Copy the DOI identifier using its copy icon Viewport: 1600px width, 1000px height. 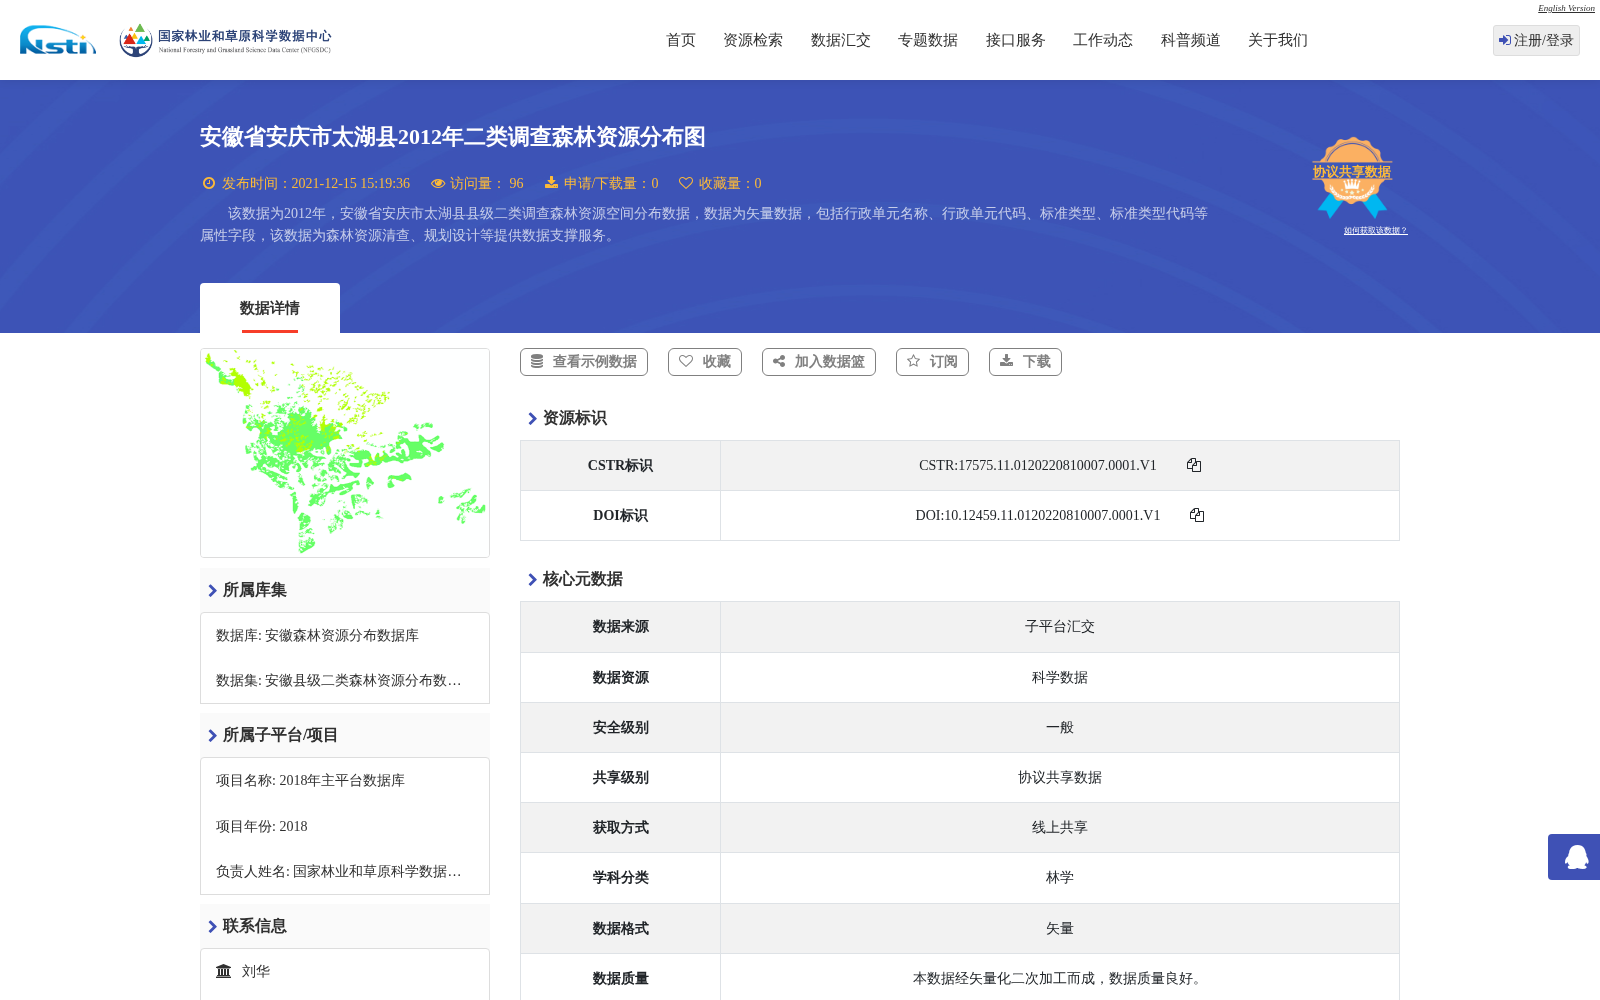point(1197,515)
